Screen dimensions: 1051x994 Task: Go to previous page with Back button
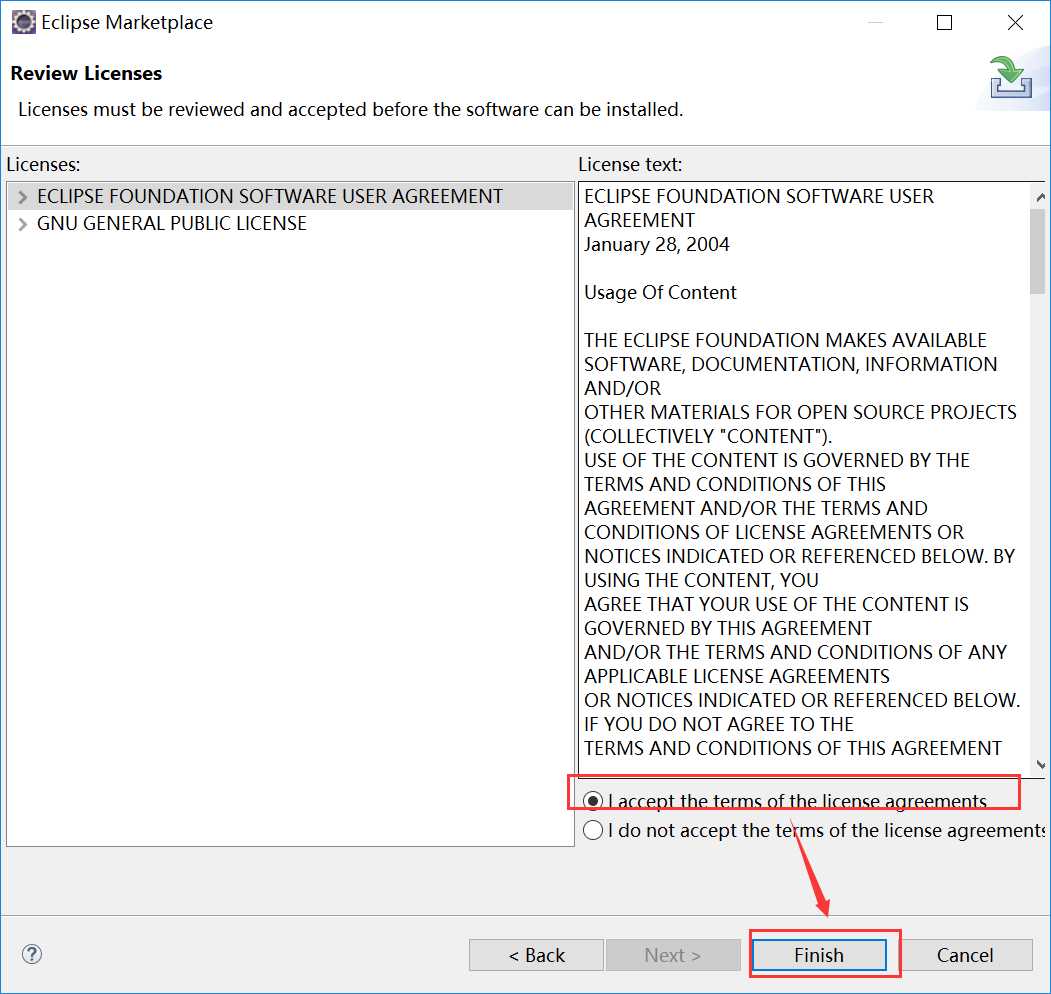[536, 954]
